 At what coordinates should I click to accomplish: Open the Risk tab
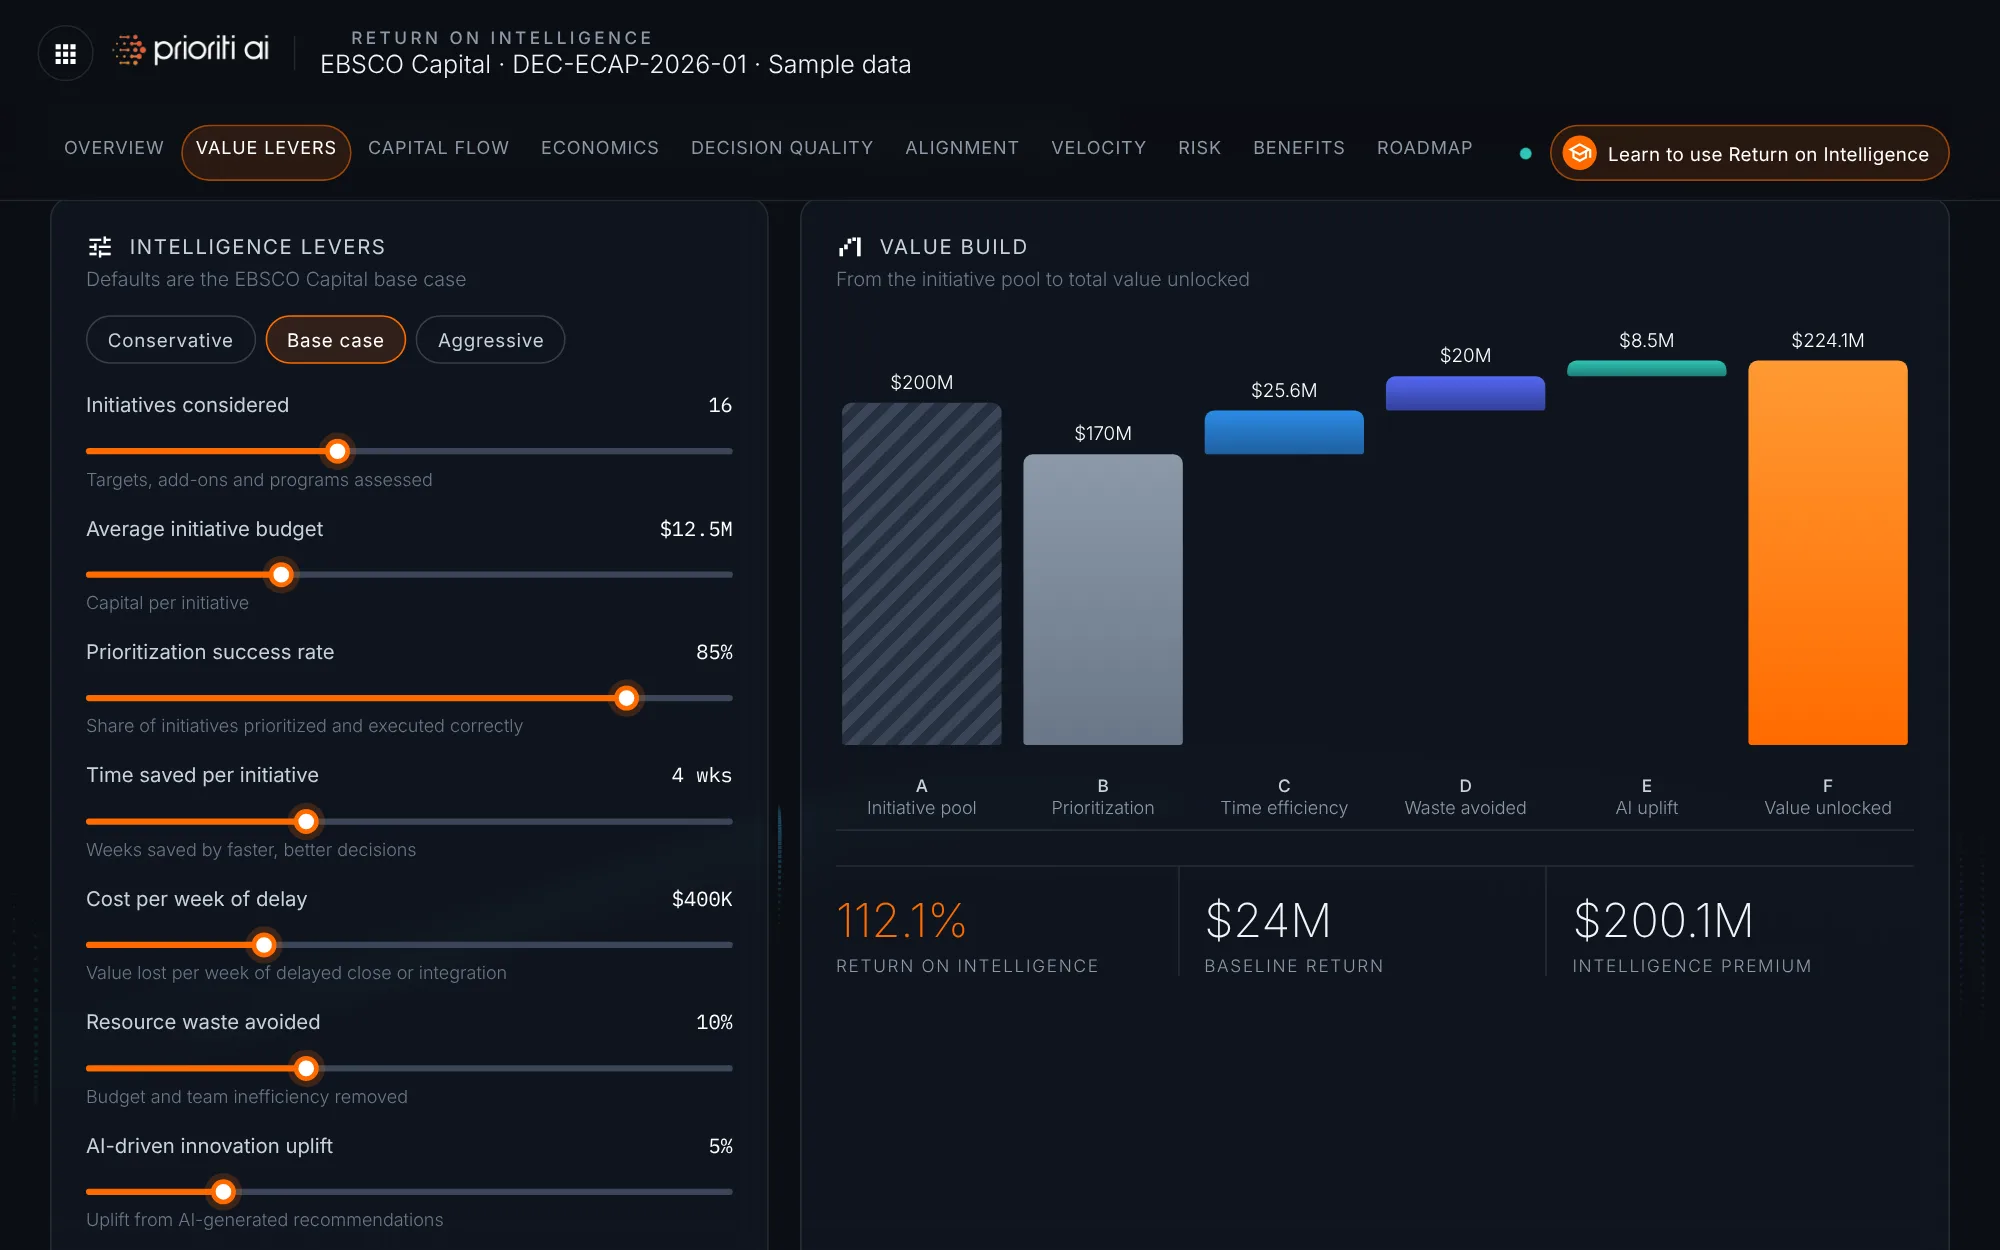point(1200,148)
